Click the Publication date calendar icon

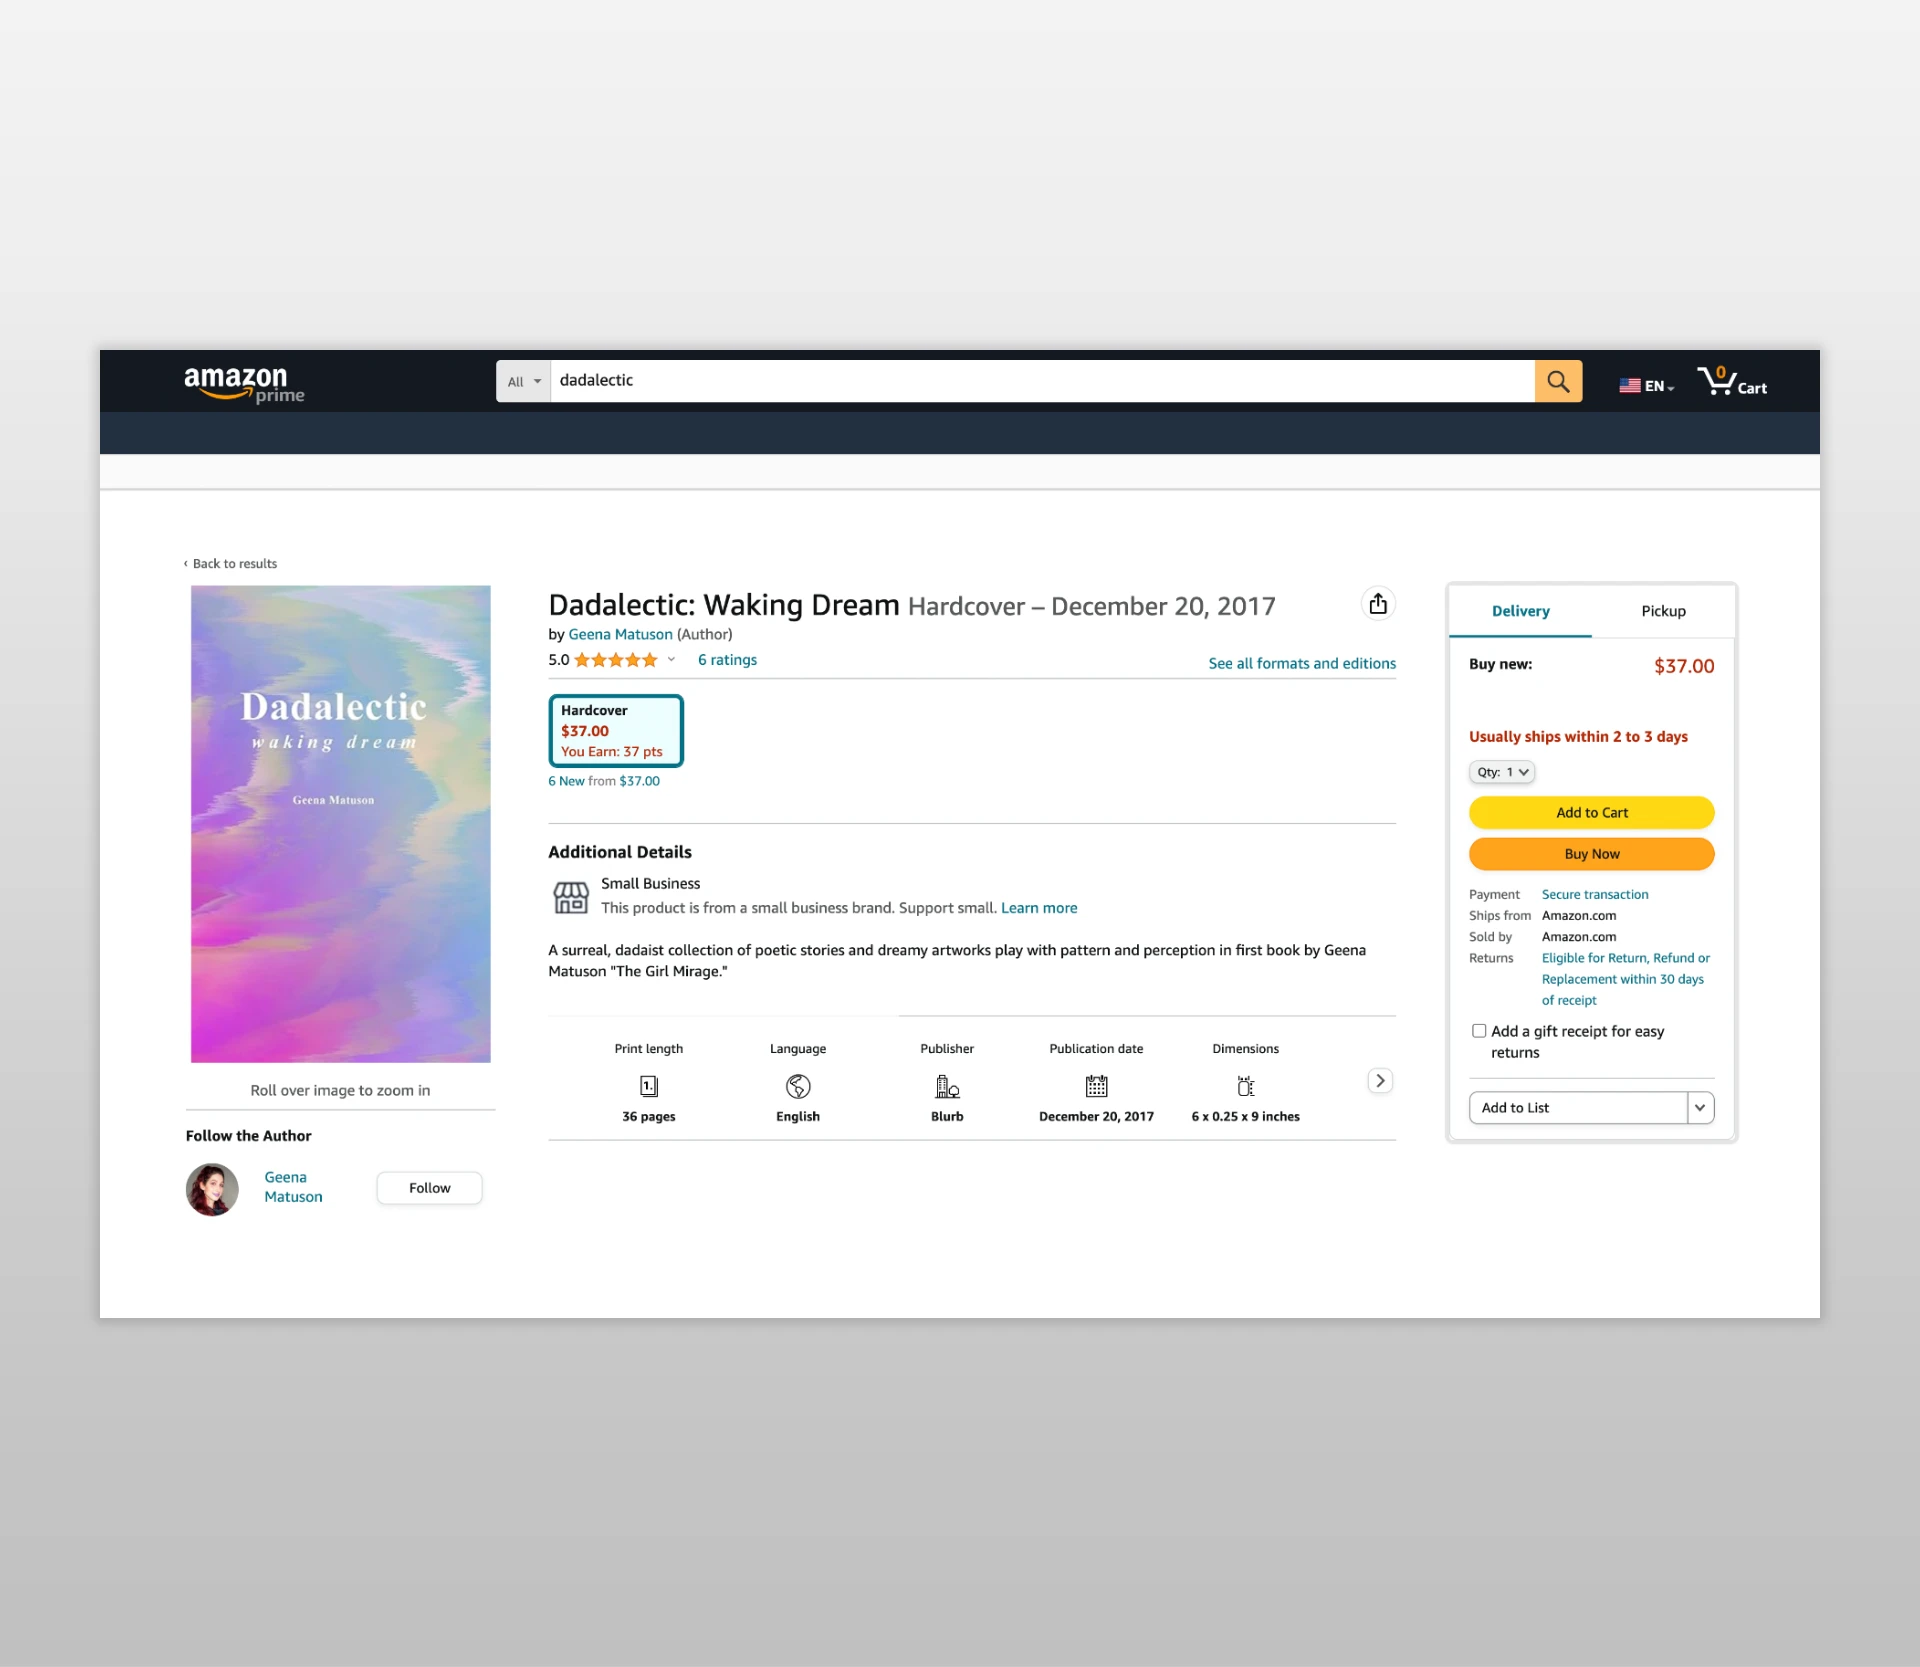point(1096,1086)
